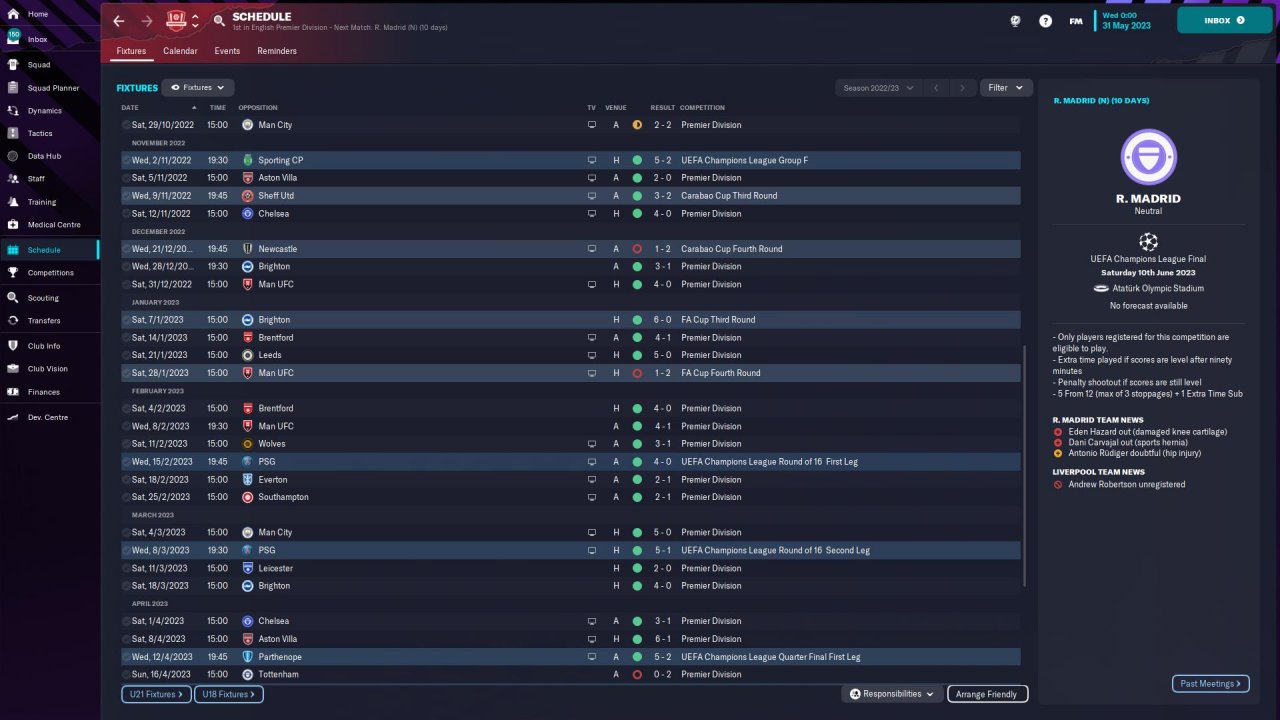
Task: Click Andrew Robertson unregistered line
Action: point(1119,485)
